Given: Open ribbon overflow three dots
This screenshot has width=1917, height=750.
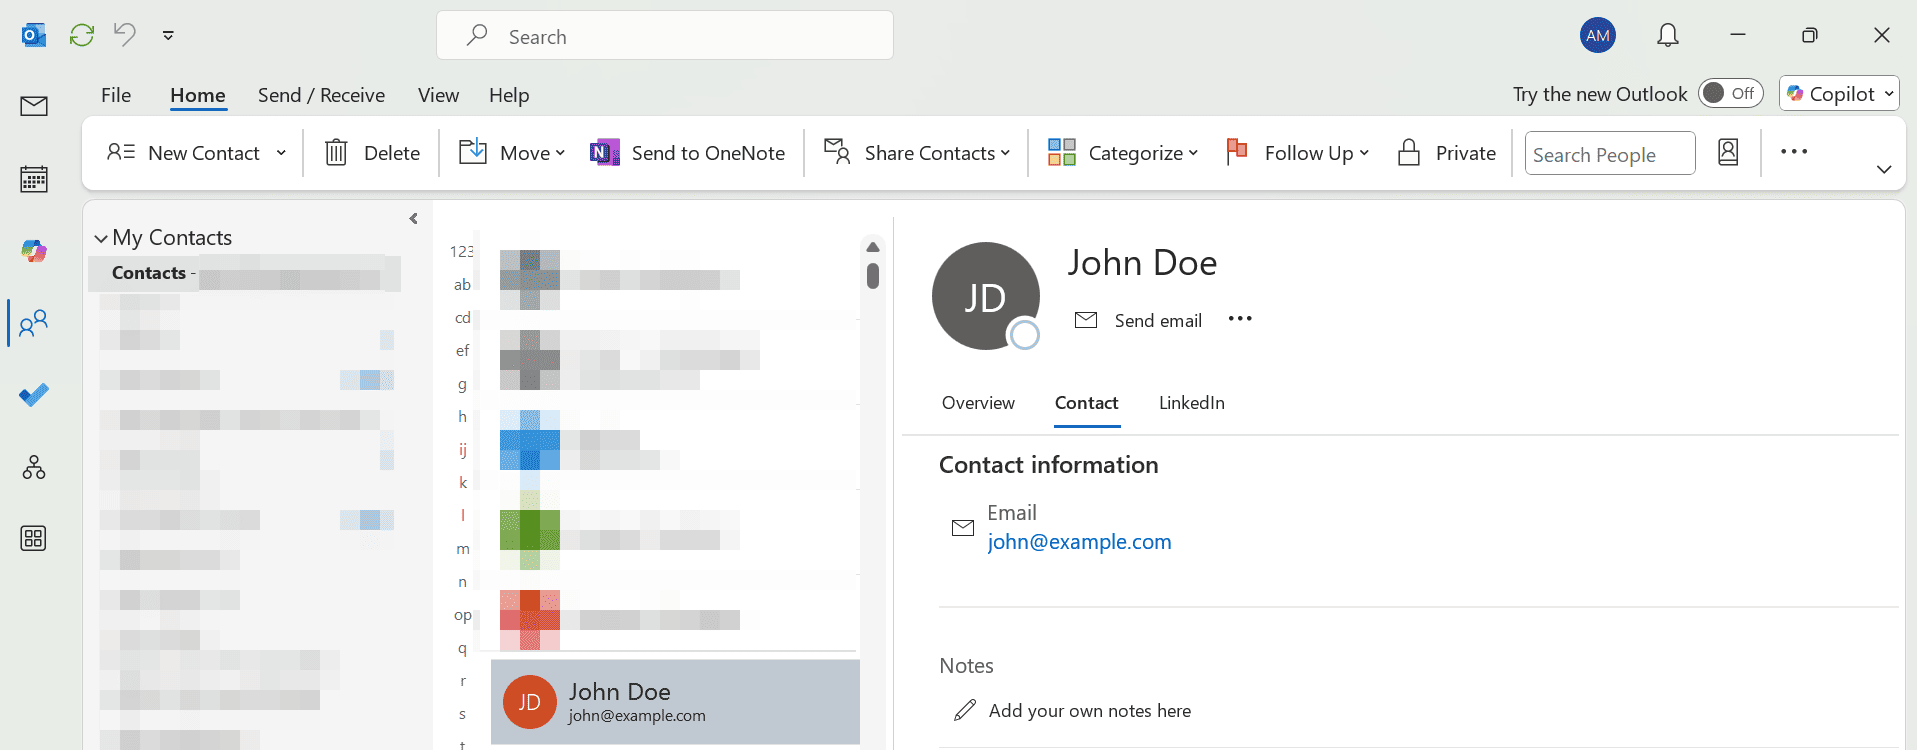Looking at the screenshot, I should click(x=1794, y=152).
